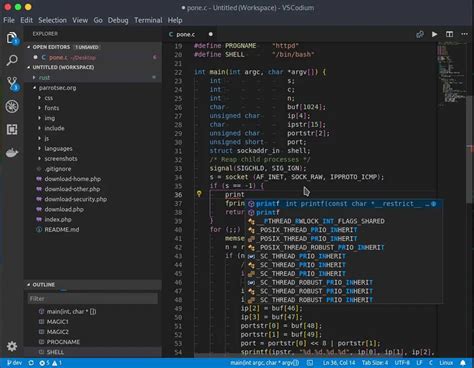Click Ln 36, Col 14 in status bar
The height and width of the screenshot is (368, 474).
[x=339, y=363]
